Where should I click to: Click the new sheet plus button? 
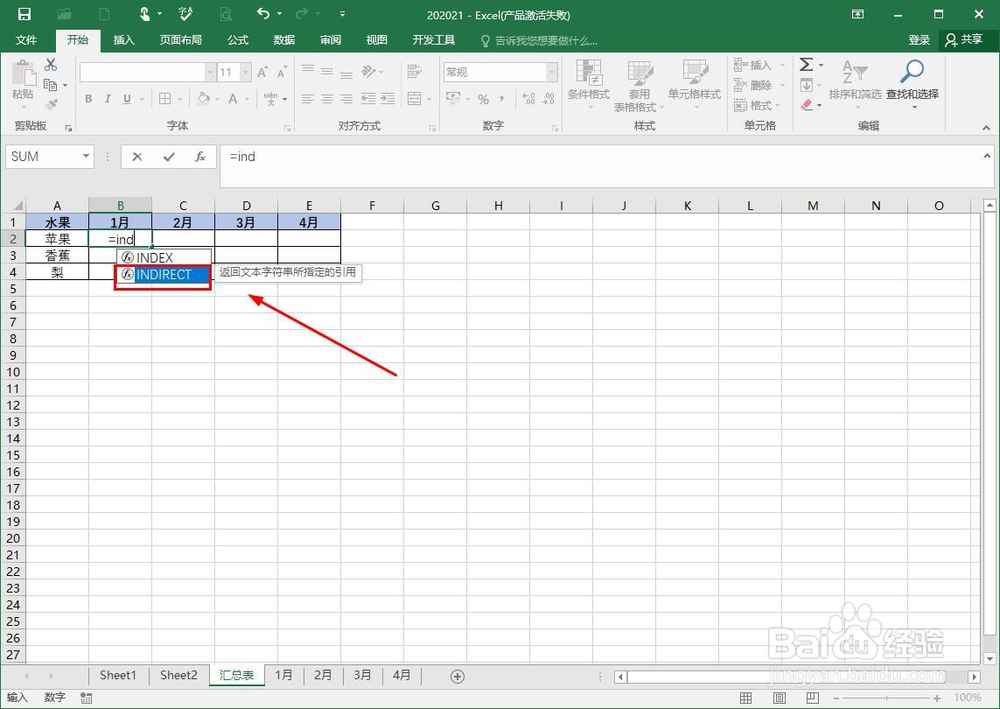pyautogui.click(x=457, y=676)
